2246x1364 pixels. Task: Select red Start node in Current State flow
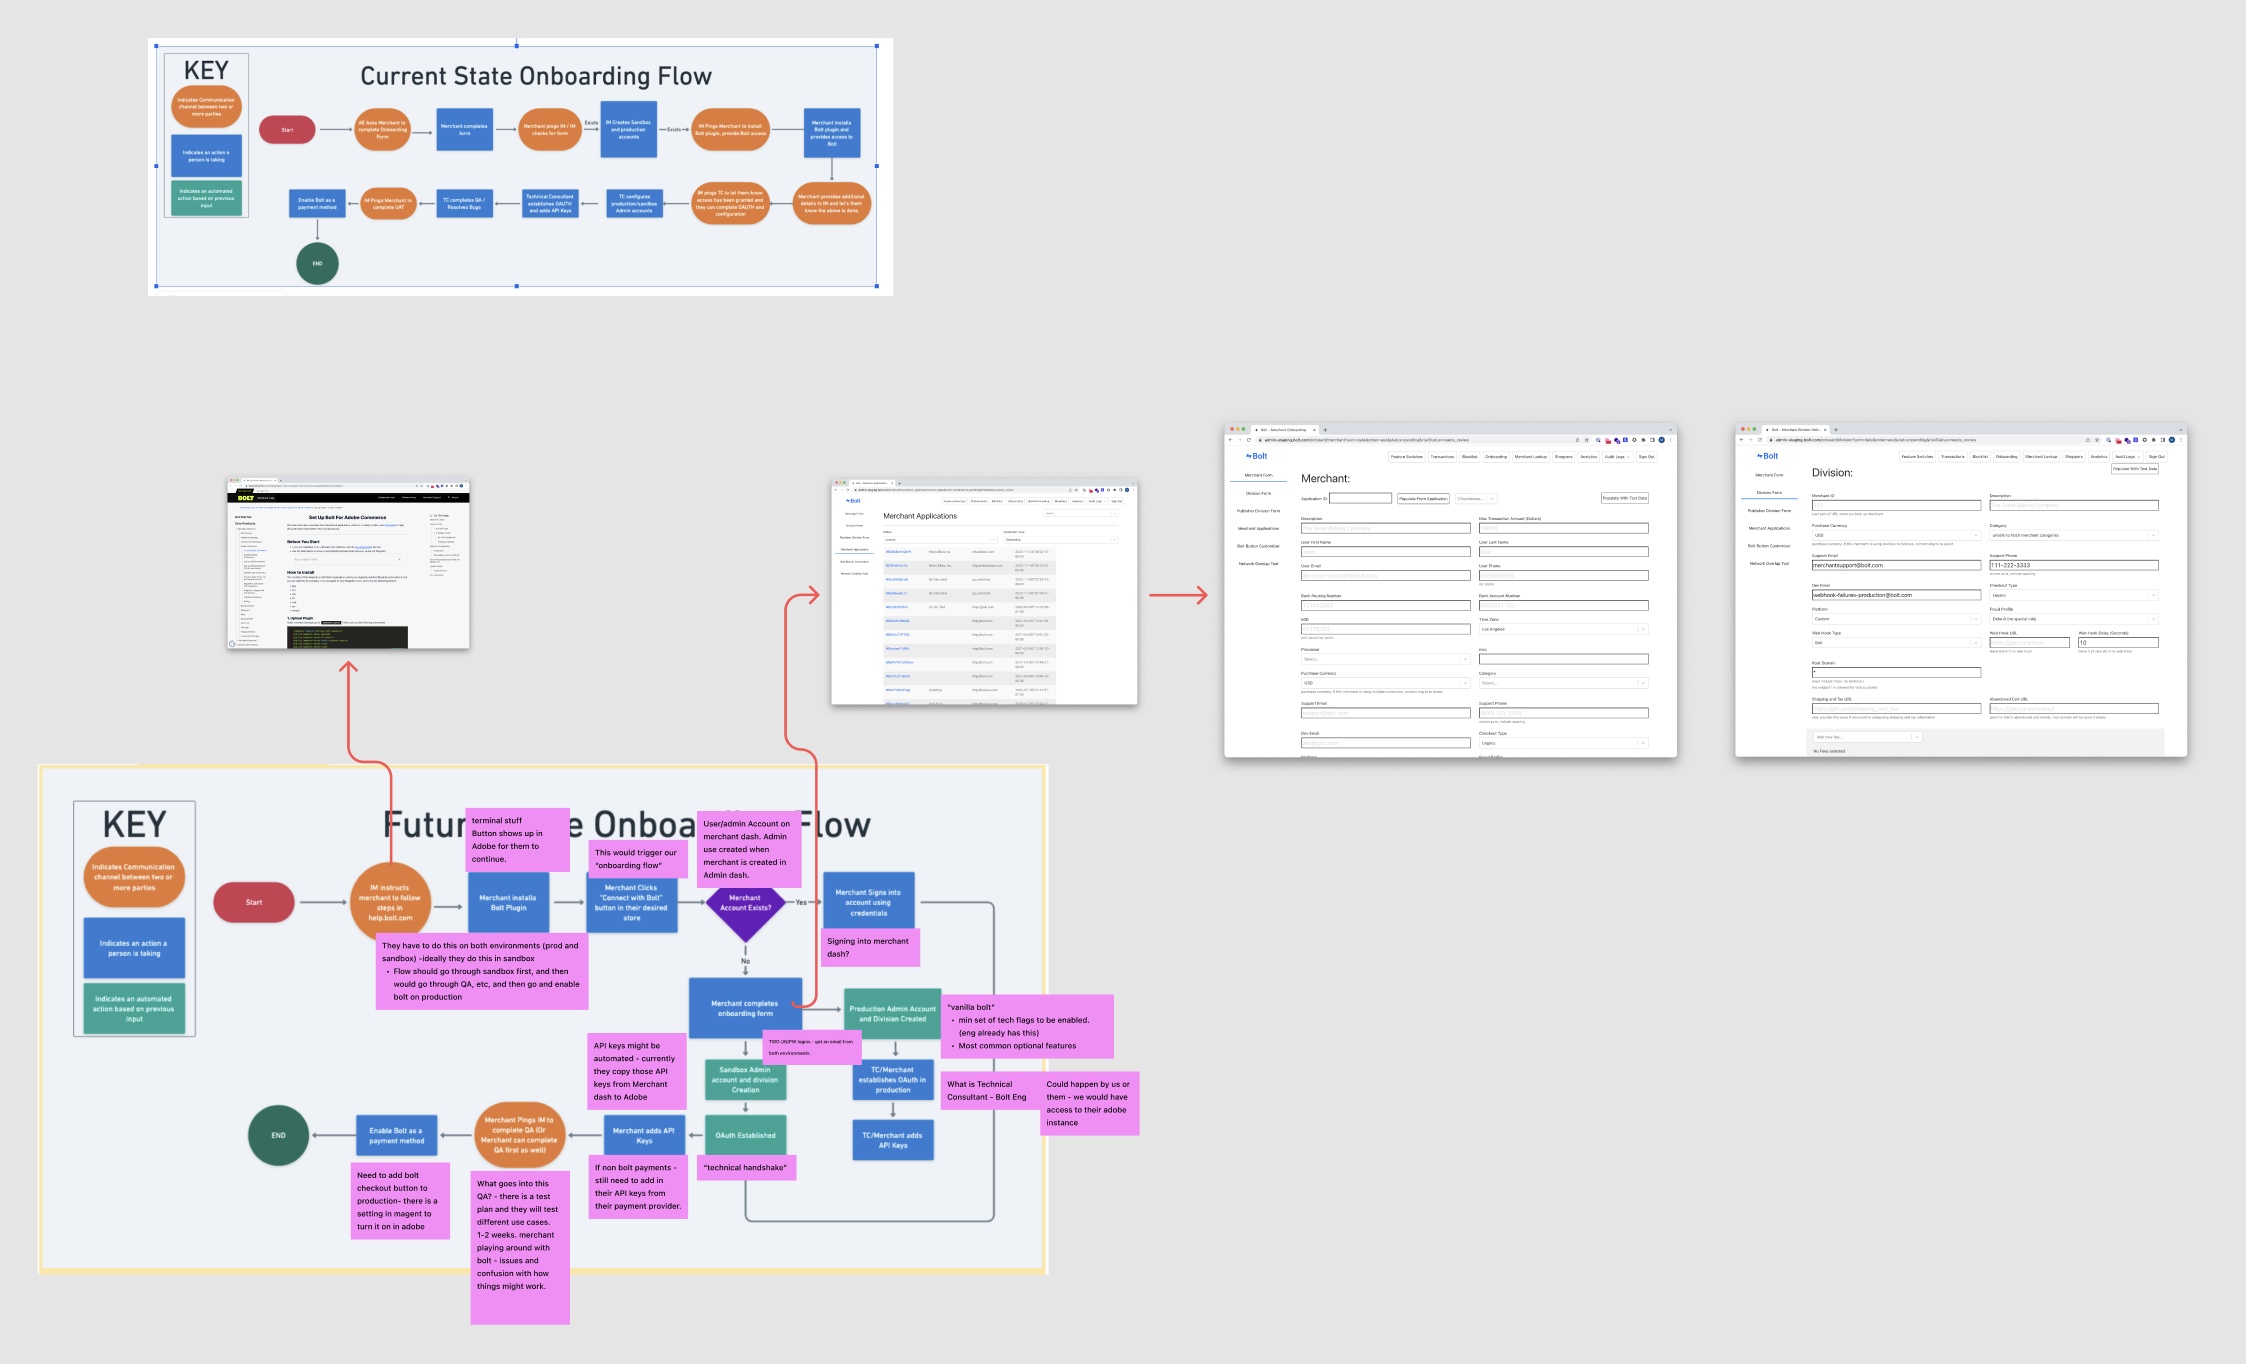coord(287,130)
